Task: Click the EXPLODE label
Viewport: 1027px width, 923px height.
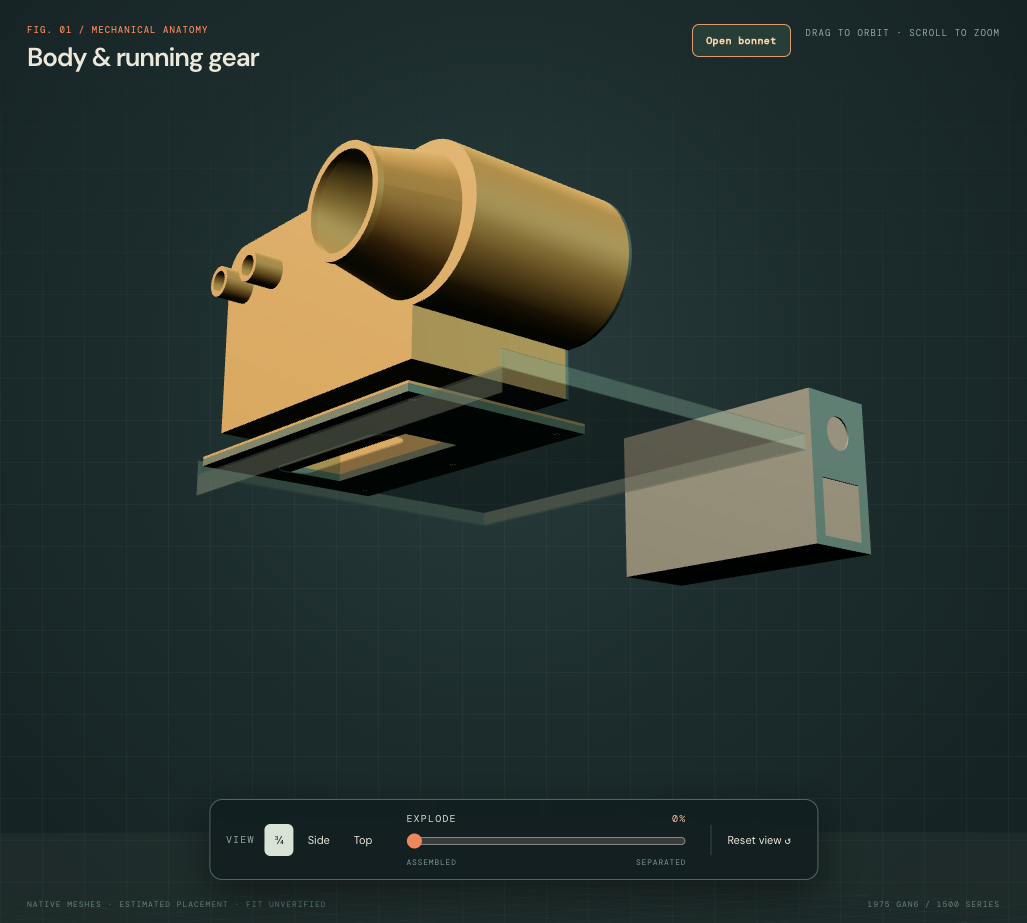Action: pos(431,819)
